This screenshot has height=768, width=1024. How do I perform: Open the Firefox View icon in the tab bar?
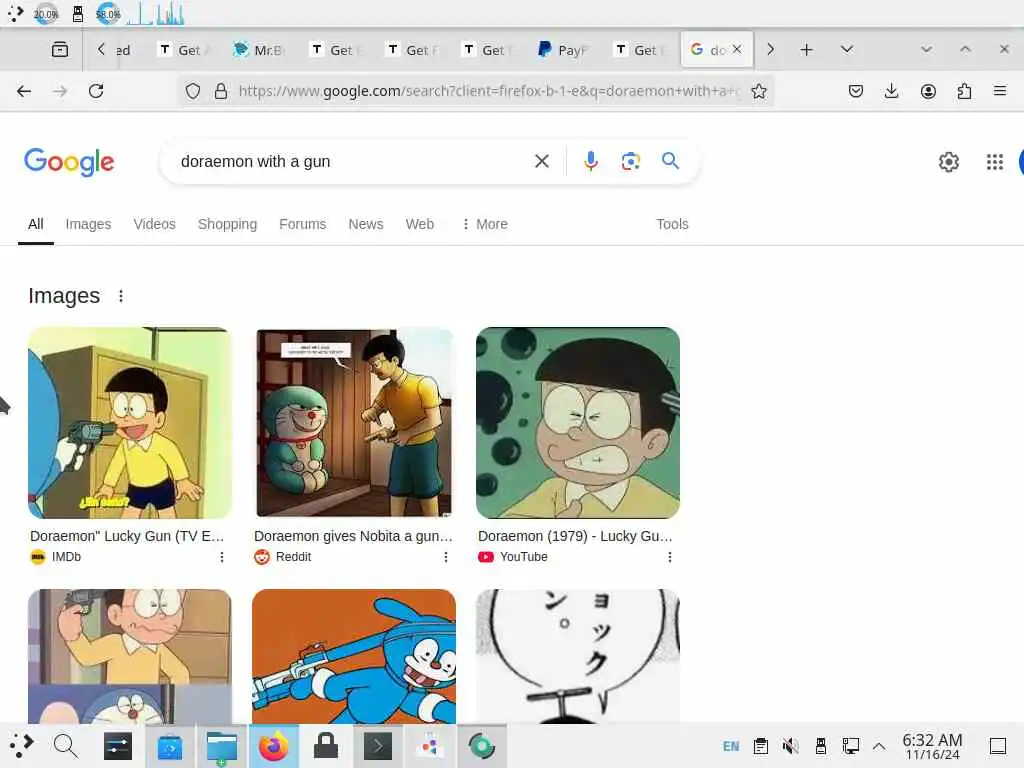click(x=60, y=50)
